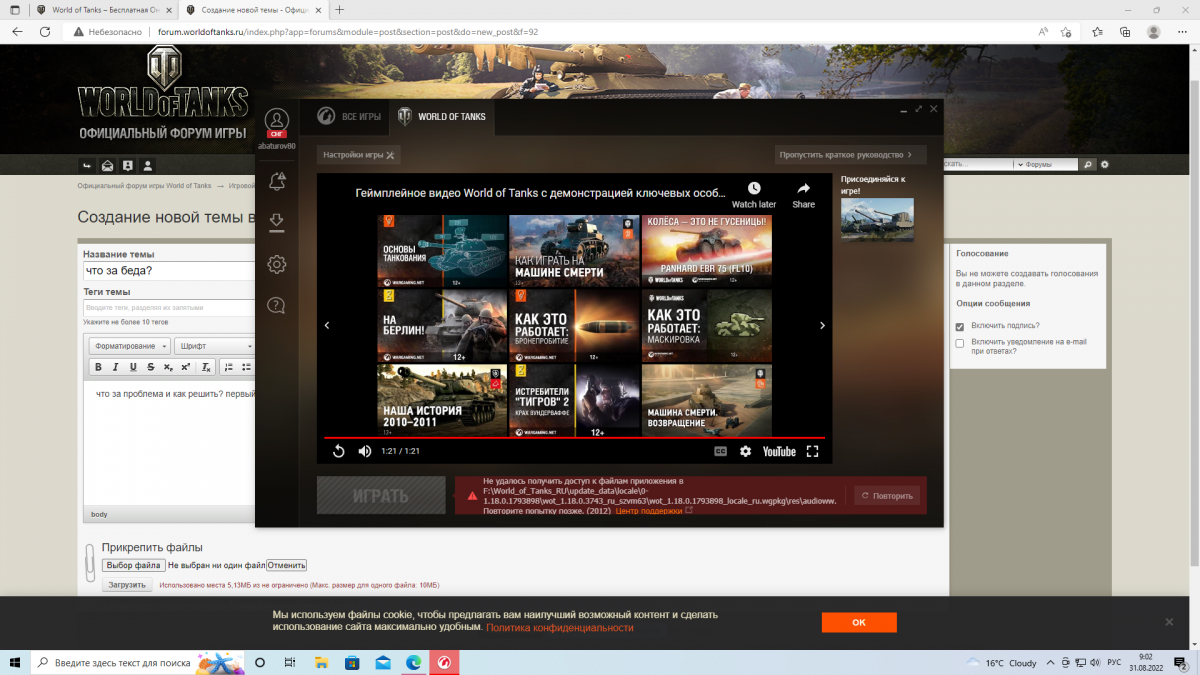Close the Настройки игры panel tab
The height and width of the screenshot is (675, 1200).
pos(391,155)
